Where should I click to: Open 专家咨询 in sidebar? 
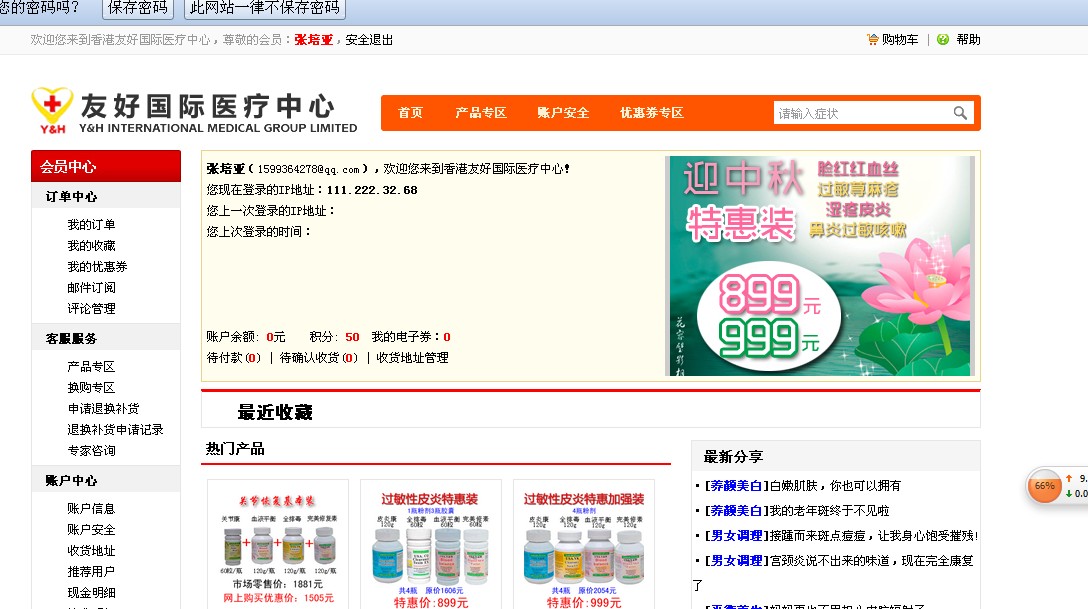(92, 450)
